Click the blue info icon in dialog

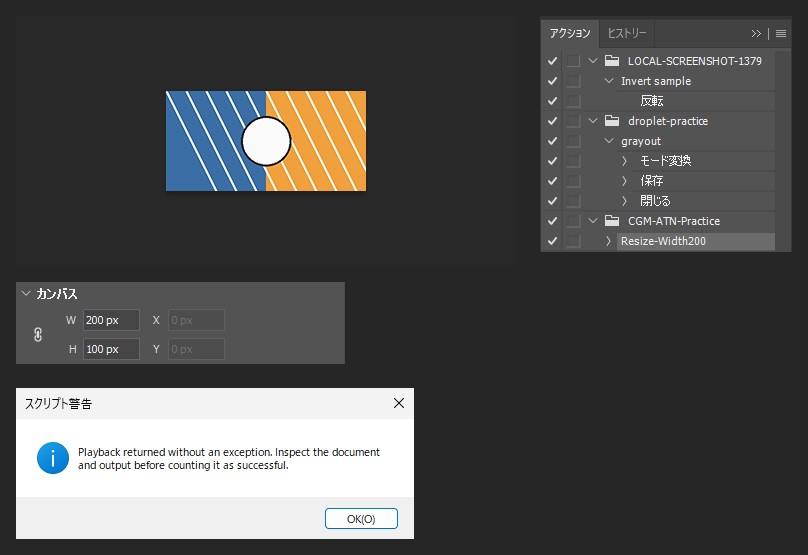53,458
